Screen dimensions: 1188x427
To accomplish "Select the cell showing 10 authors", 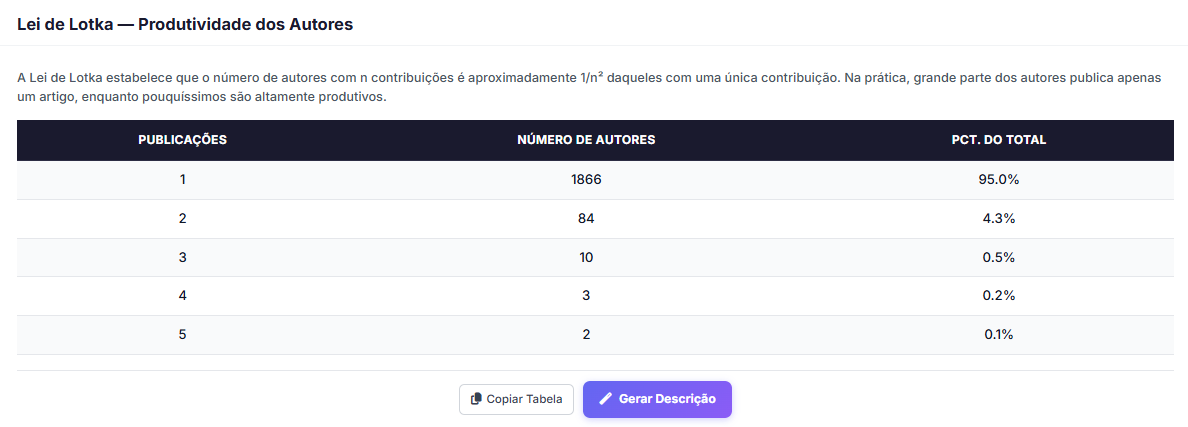I will pos(586,257).
